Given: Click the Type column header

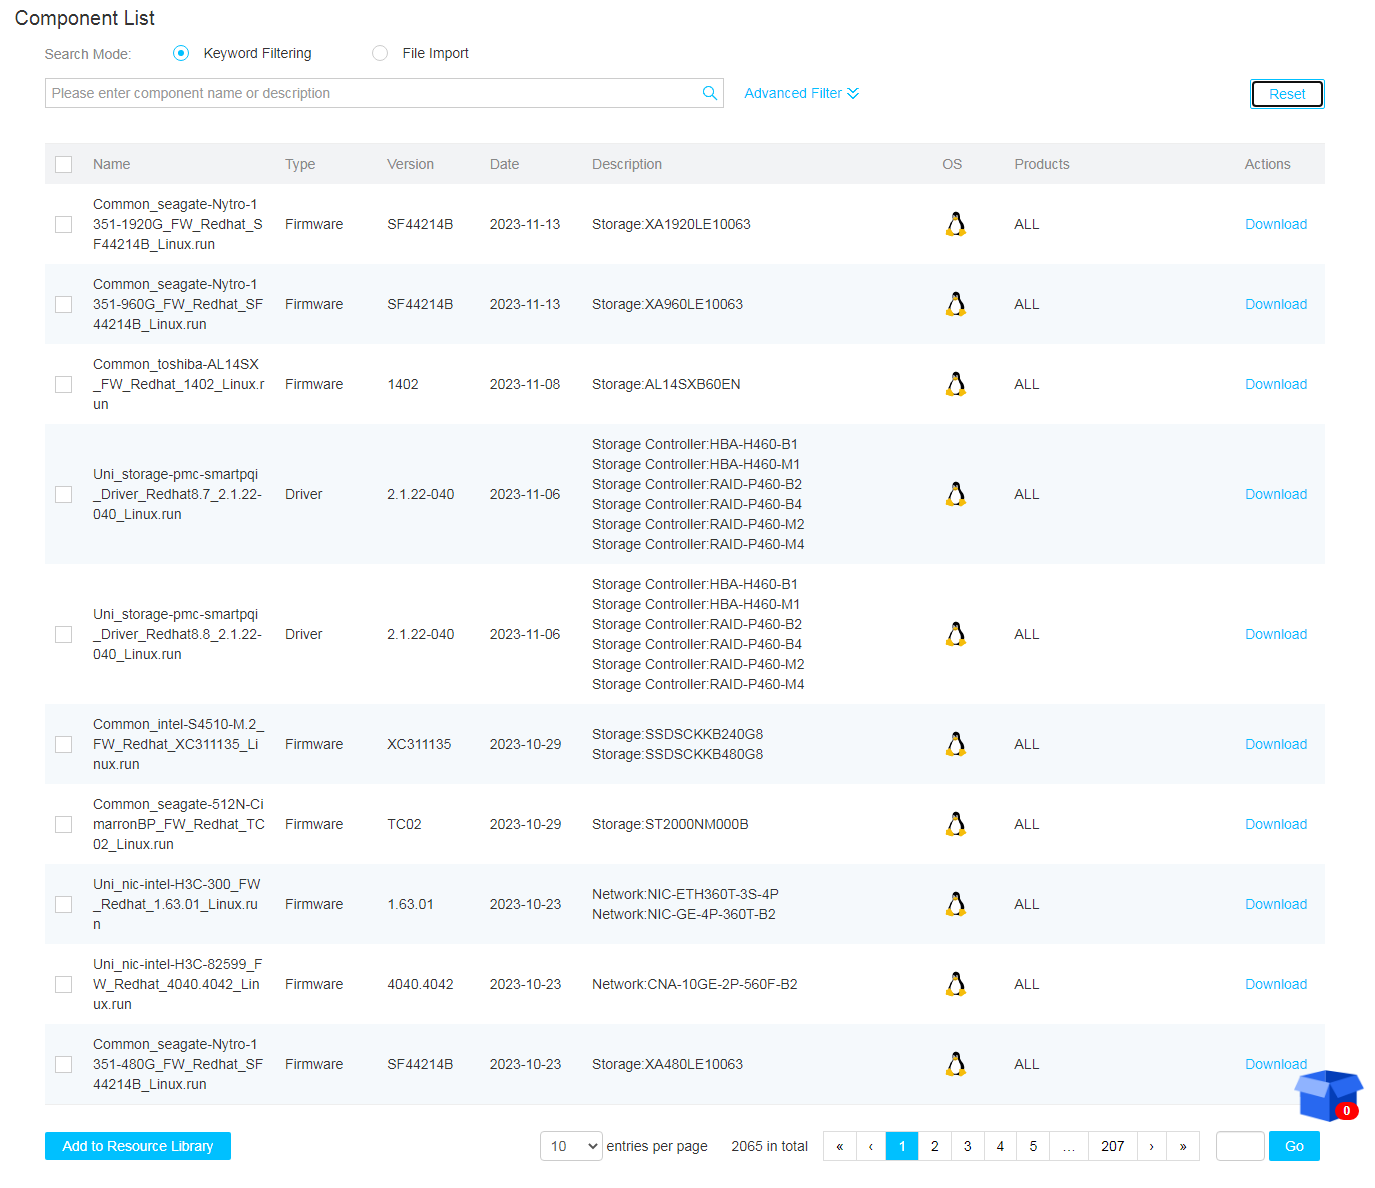Looking at the screenshot, I should tap(300, 164).
